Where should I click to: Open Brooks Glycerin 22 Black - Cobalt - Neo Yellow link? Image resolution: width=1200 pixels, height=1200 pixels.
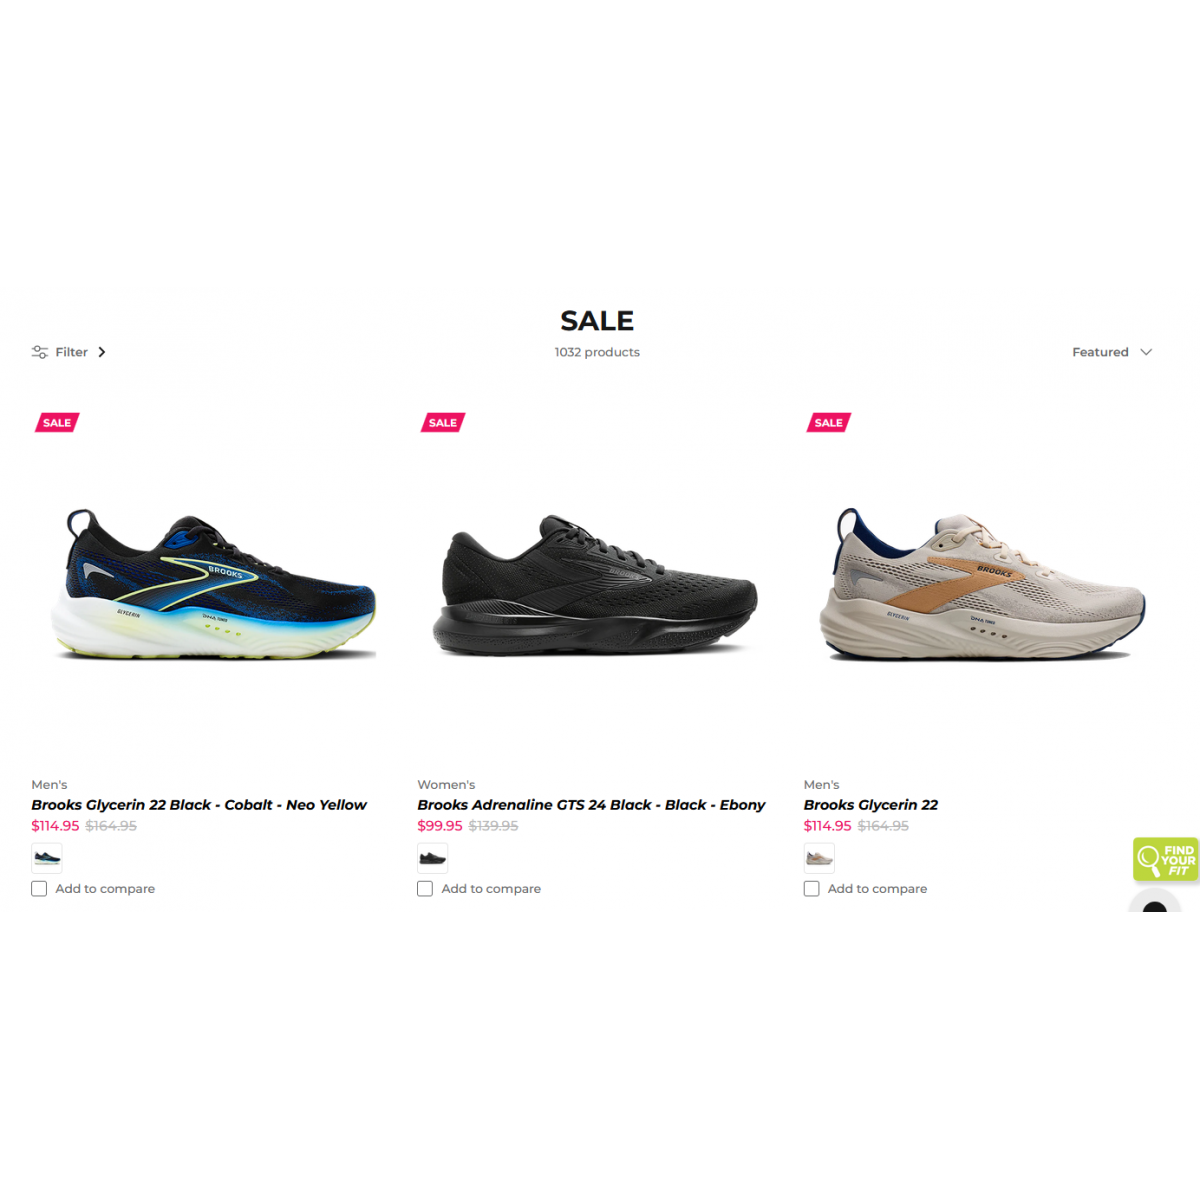point(199,805)
